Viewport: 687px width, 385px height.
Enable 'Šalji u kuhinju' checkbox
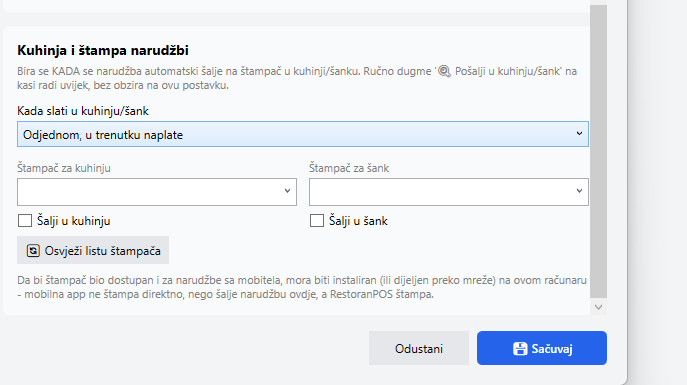click(25, 221)
